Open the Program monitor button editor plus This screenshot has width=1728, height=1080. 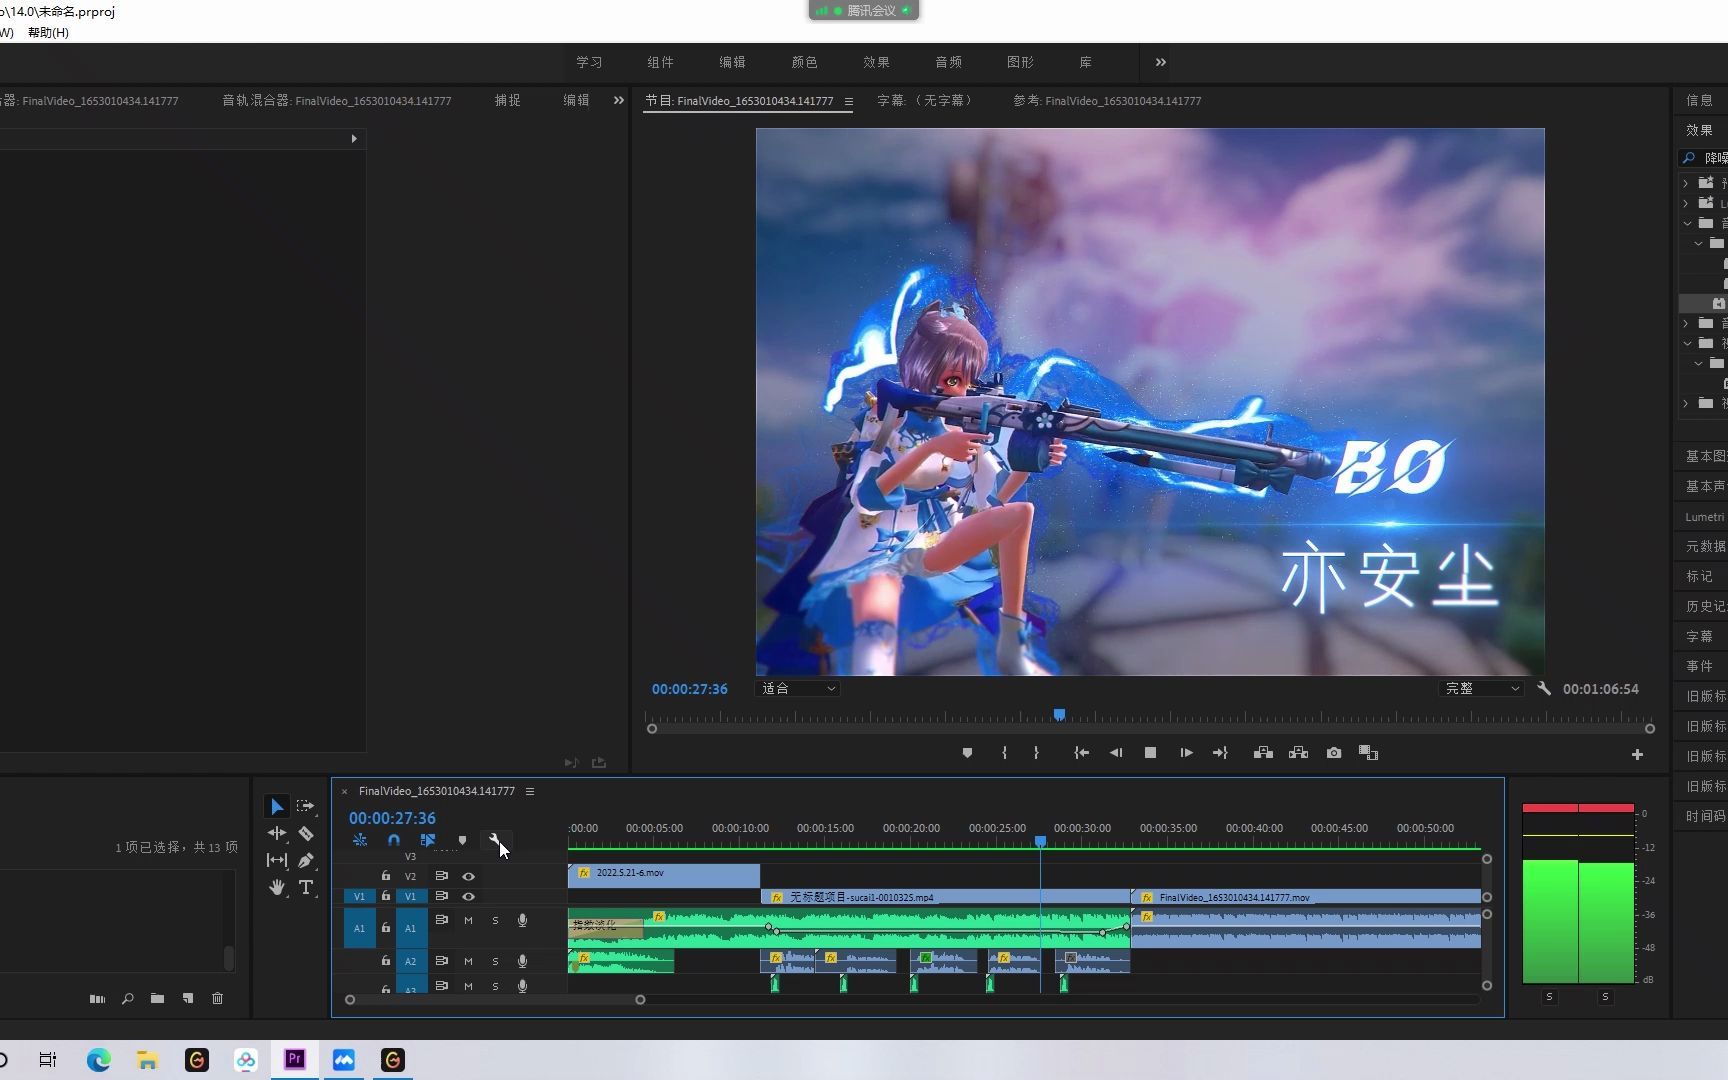1637,755
